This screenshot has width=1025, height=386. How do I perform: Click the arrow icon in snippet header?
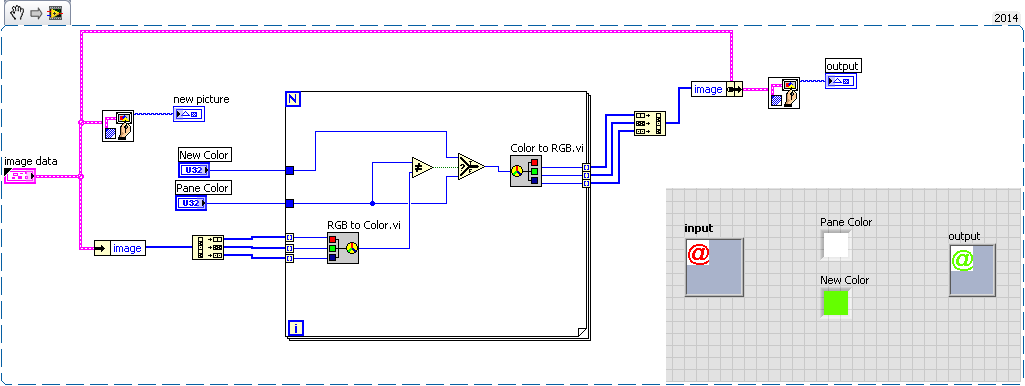point(36,13)
